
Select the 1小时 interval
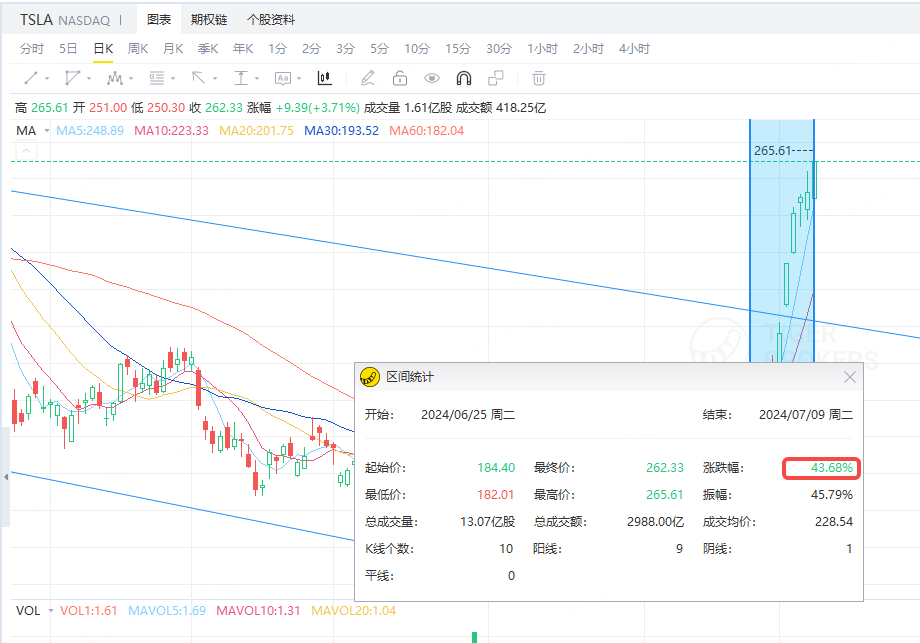(542, 49)
